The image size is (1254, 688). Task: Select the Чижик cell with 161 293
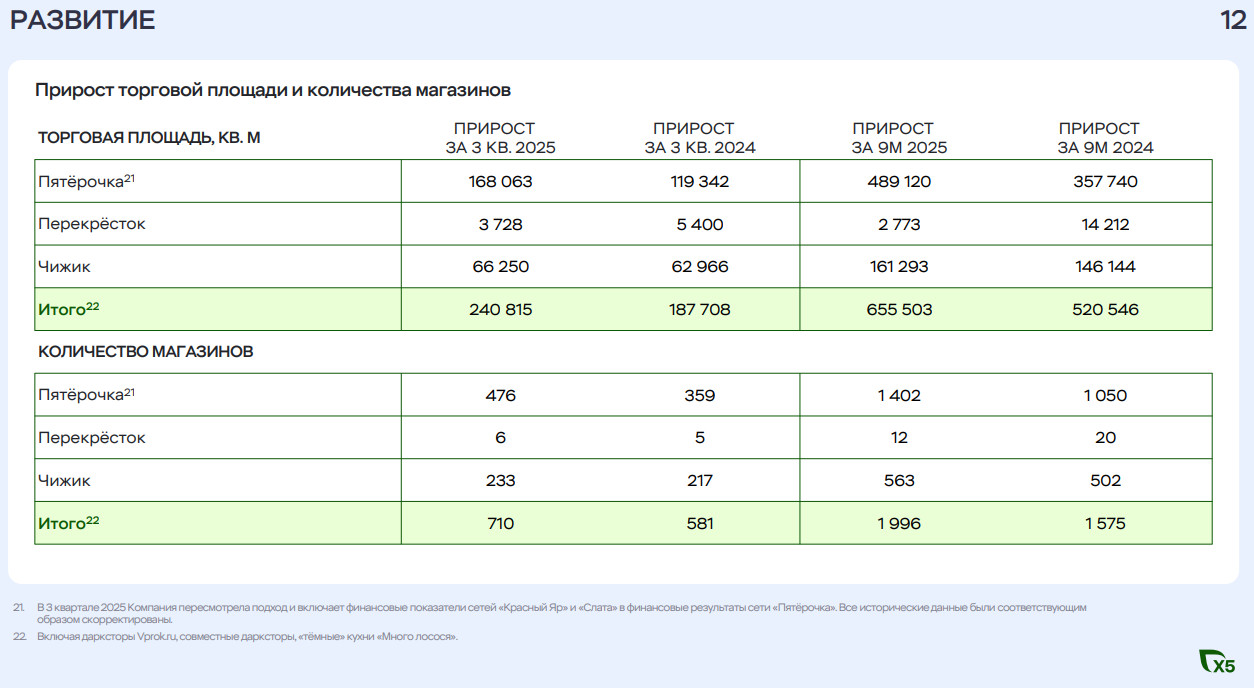(899, 267)
